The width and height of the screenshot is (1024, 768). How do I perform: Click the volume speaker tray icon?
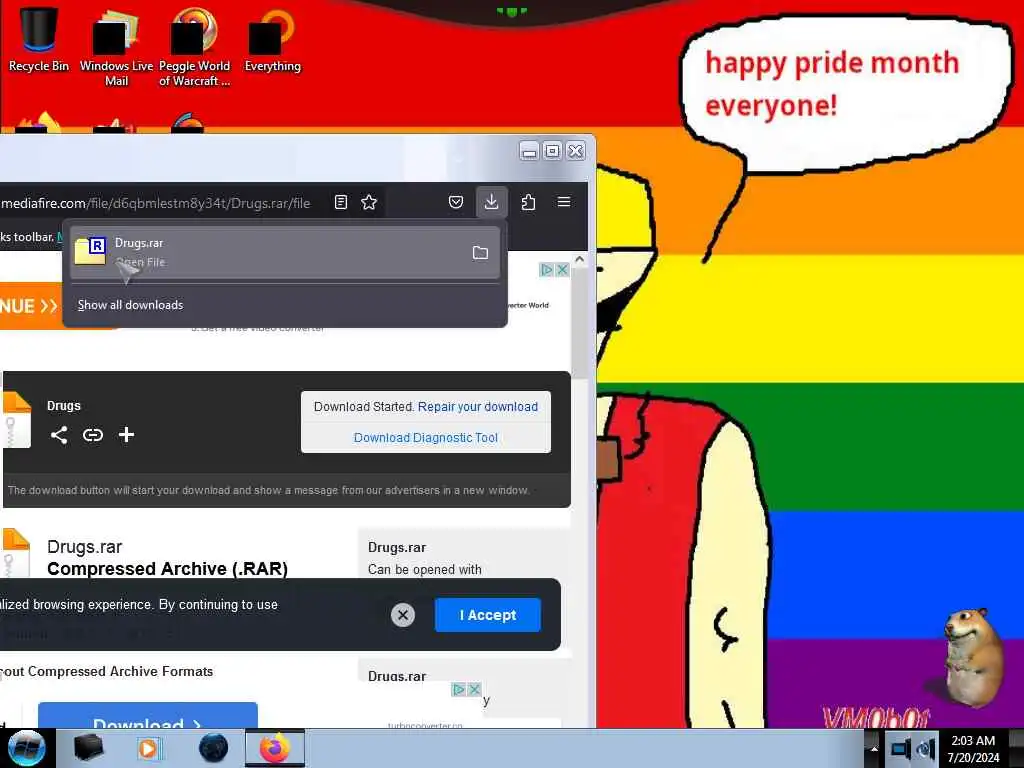tap(925, 749)
